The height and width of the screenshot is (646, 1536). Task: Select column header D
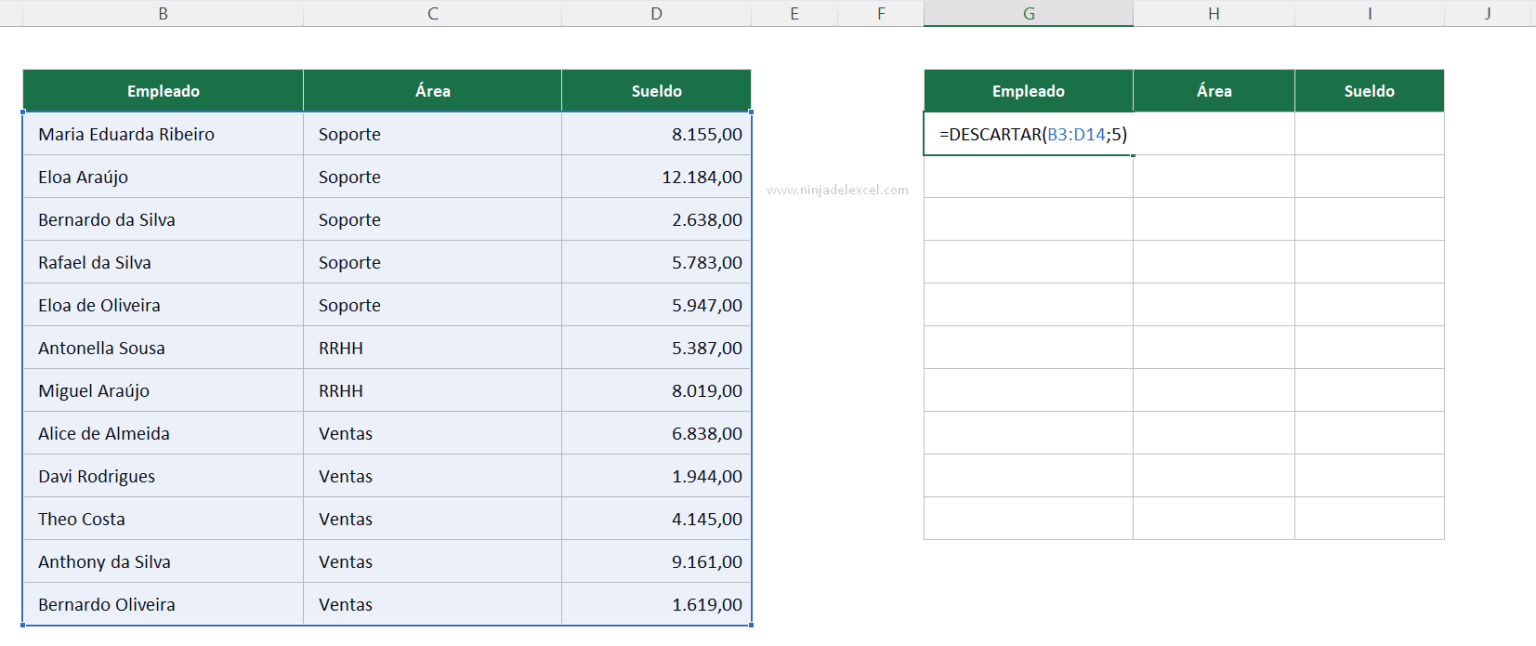(656, 13)
